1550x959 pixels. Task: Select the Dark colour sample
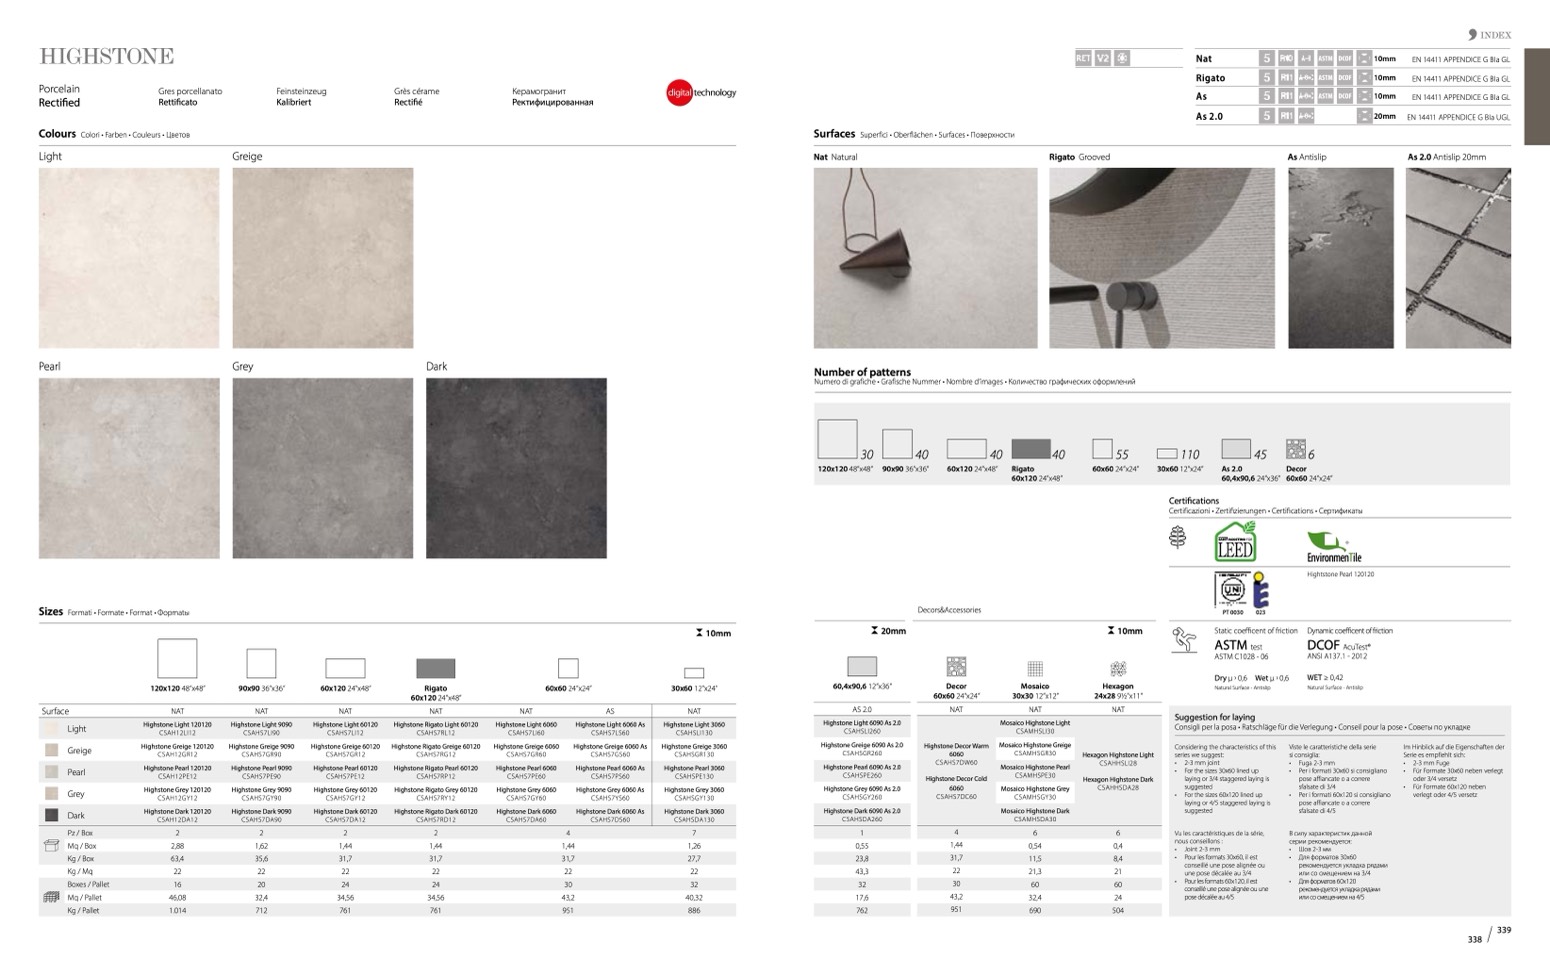[x=516, y=468]
